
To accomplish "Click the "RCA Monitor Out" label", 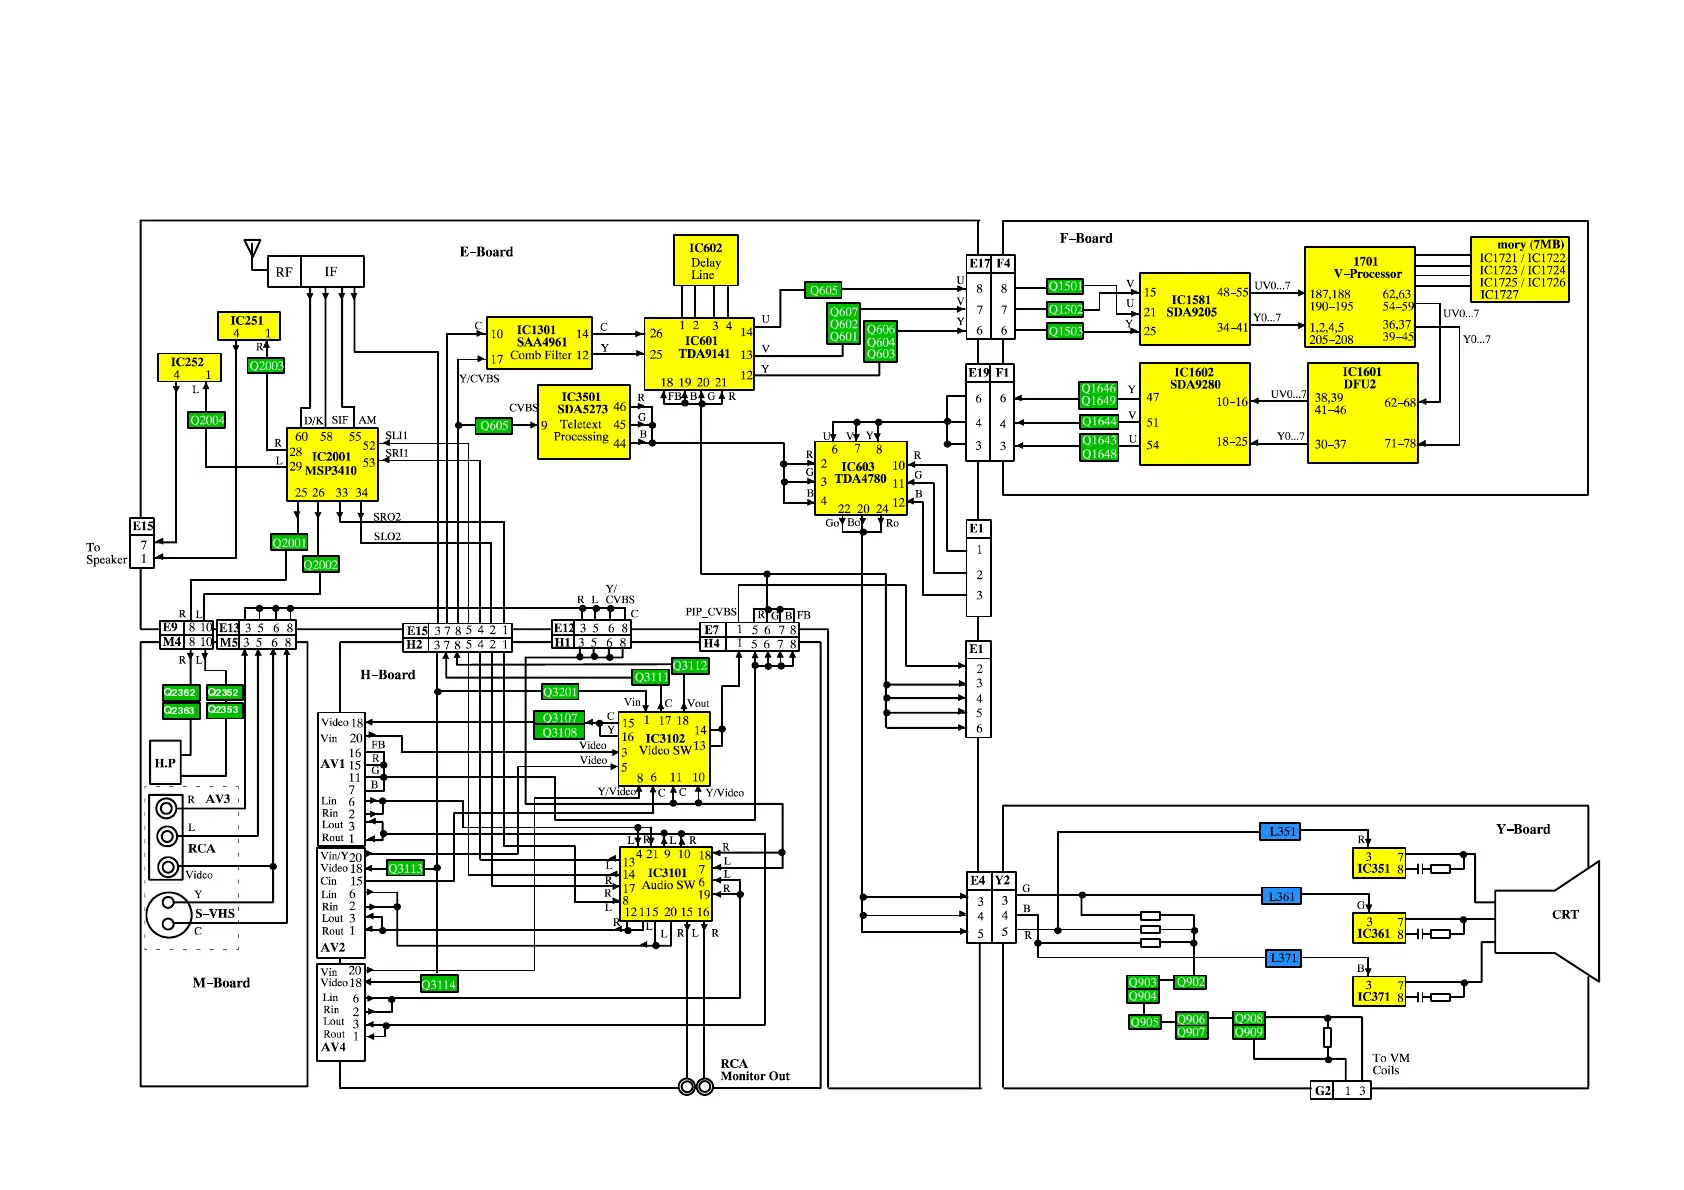I will (755, 1070).
